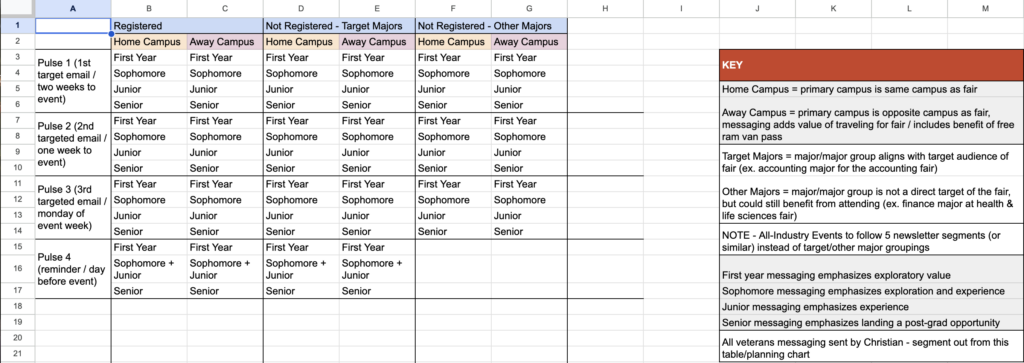Select Sophomore + Junior cell in column E
1024x363 pixels.
[377, 268]
